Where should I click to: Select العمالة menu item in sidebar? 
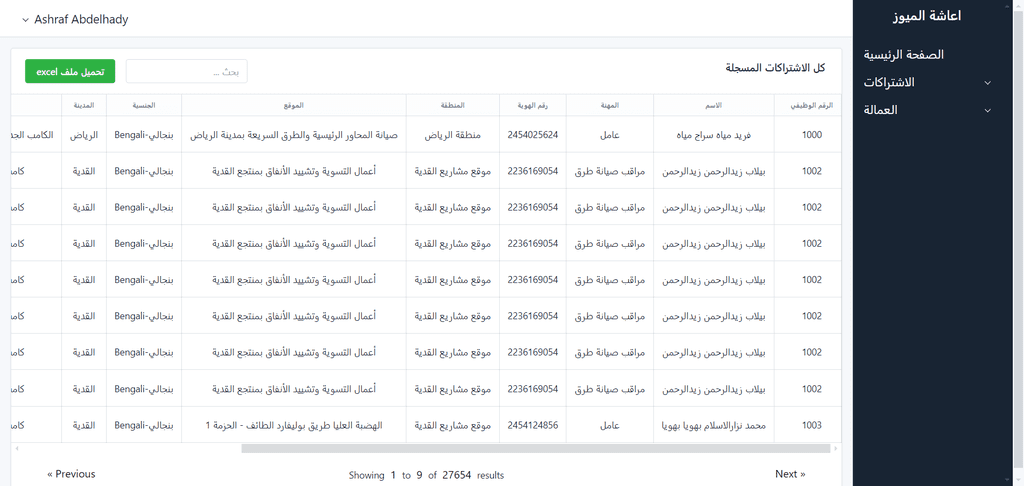[880, 110]
